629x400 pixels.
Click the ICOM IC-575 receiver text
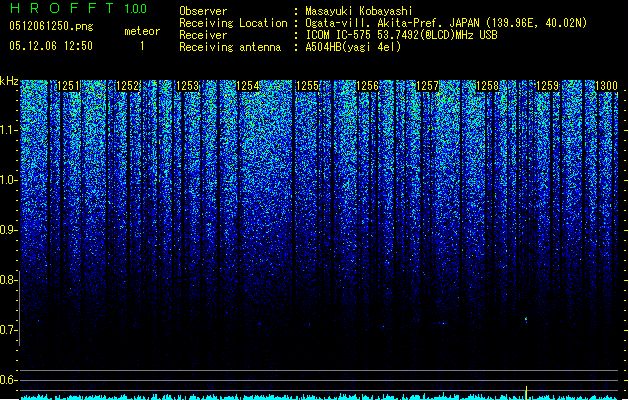click(402, 35)
